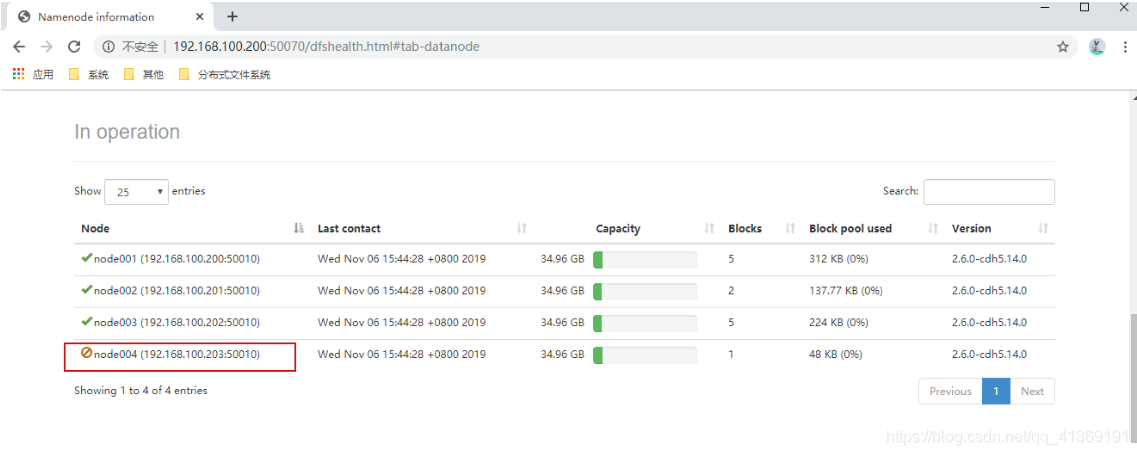Click the 224 KB (0%) block pool value
Viewport: 1137px width, 455px height.
click(839, 322)
